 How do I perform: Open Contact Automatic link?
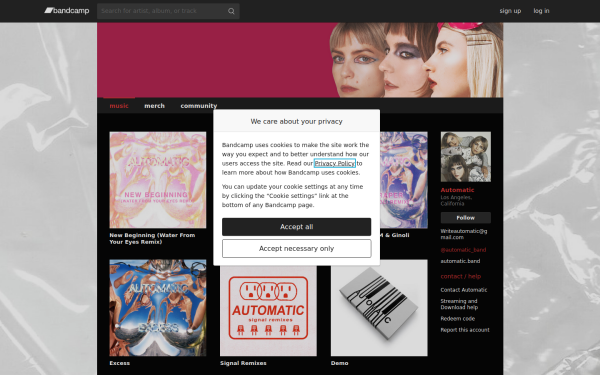point(464,290)
